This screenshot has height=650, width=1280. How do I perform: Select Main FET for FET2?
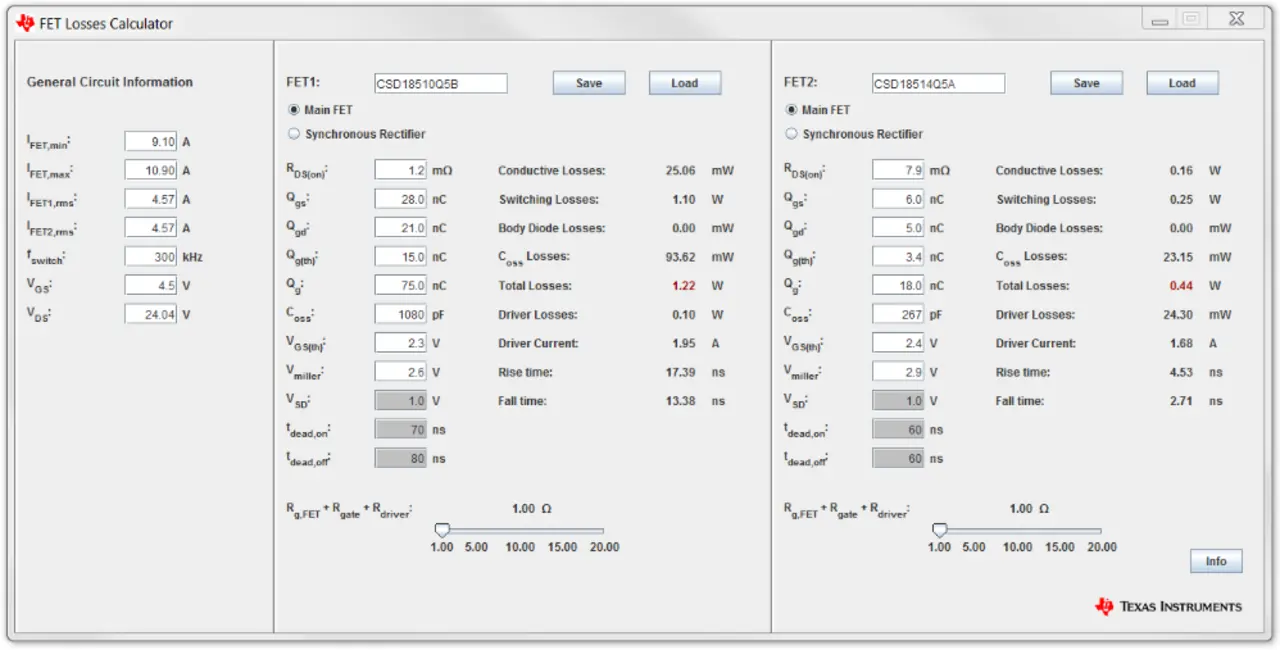(792, 110)
